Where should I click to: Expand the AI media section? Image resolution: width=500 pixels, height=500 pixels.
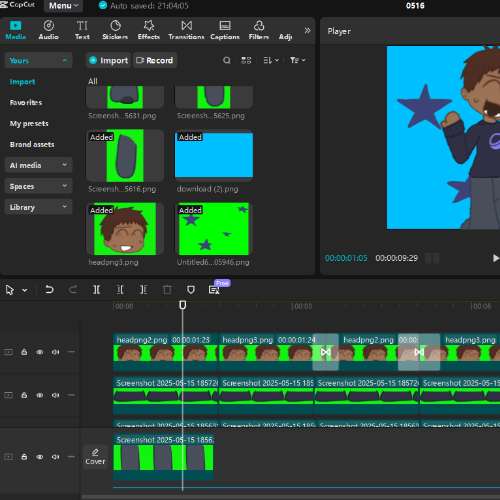[38, 165]
